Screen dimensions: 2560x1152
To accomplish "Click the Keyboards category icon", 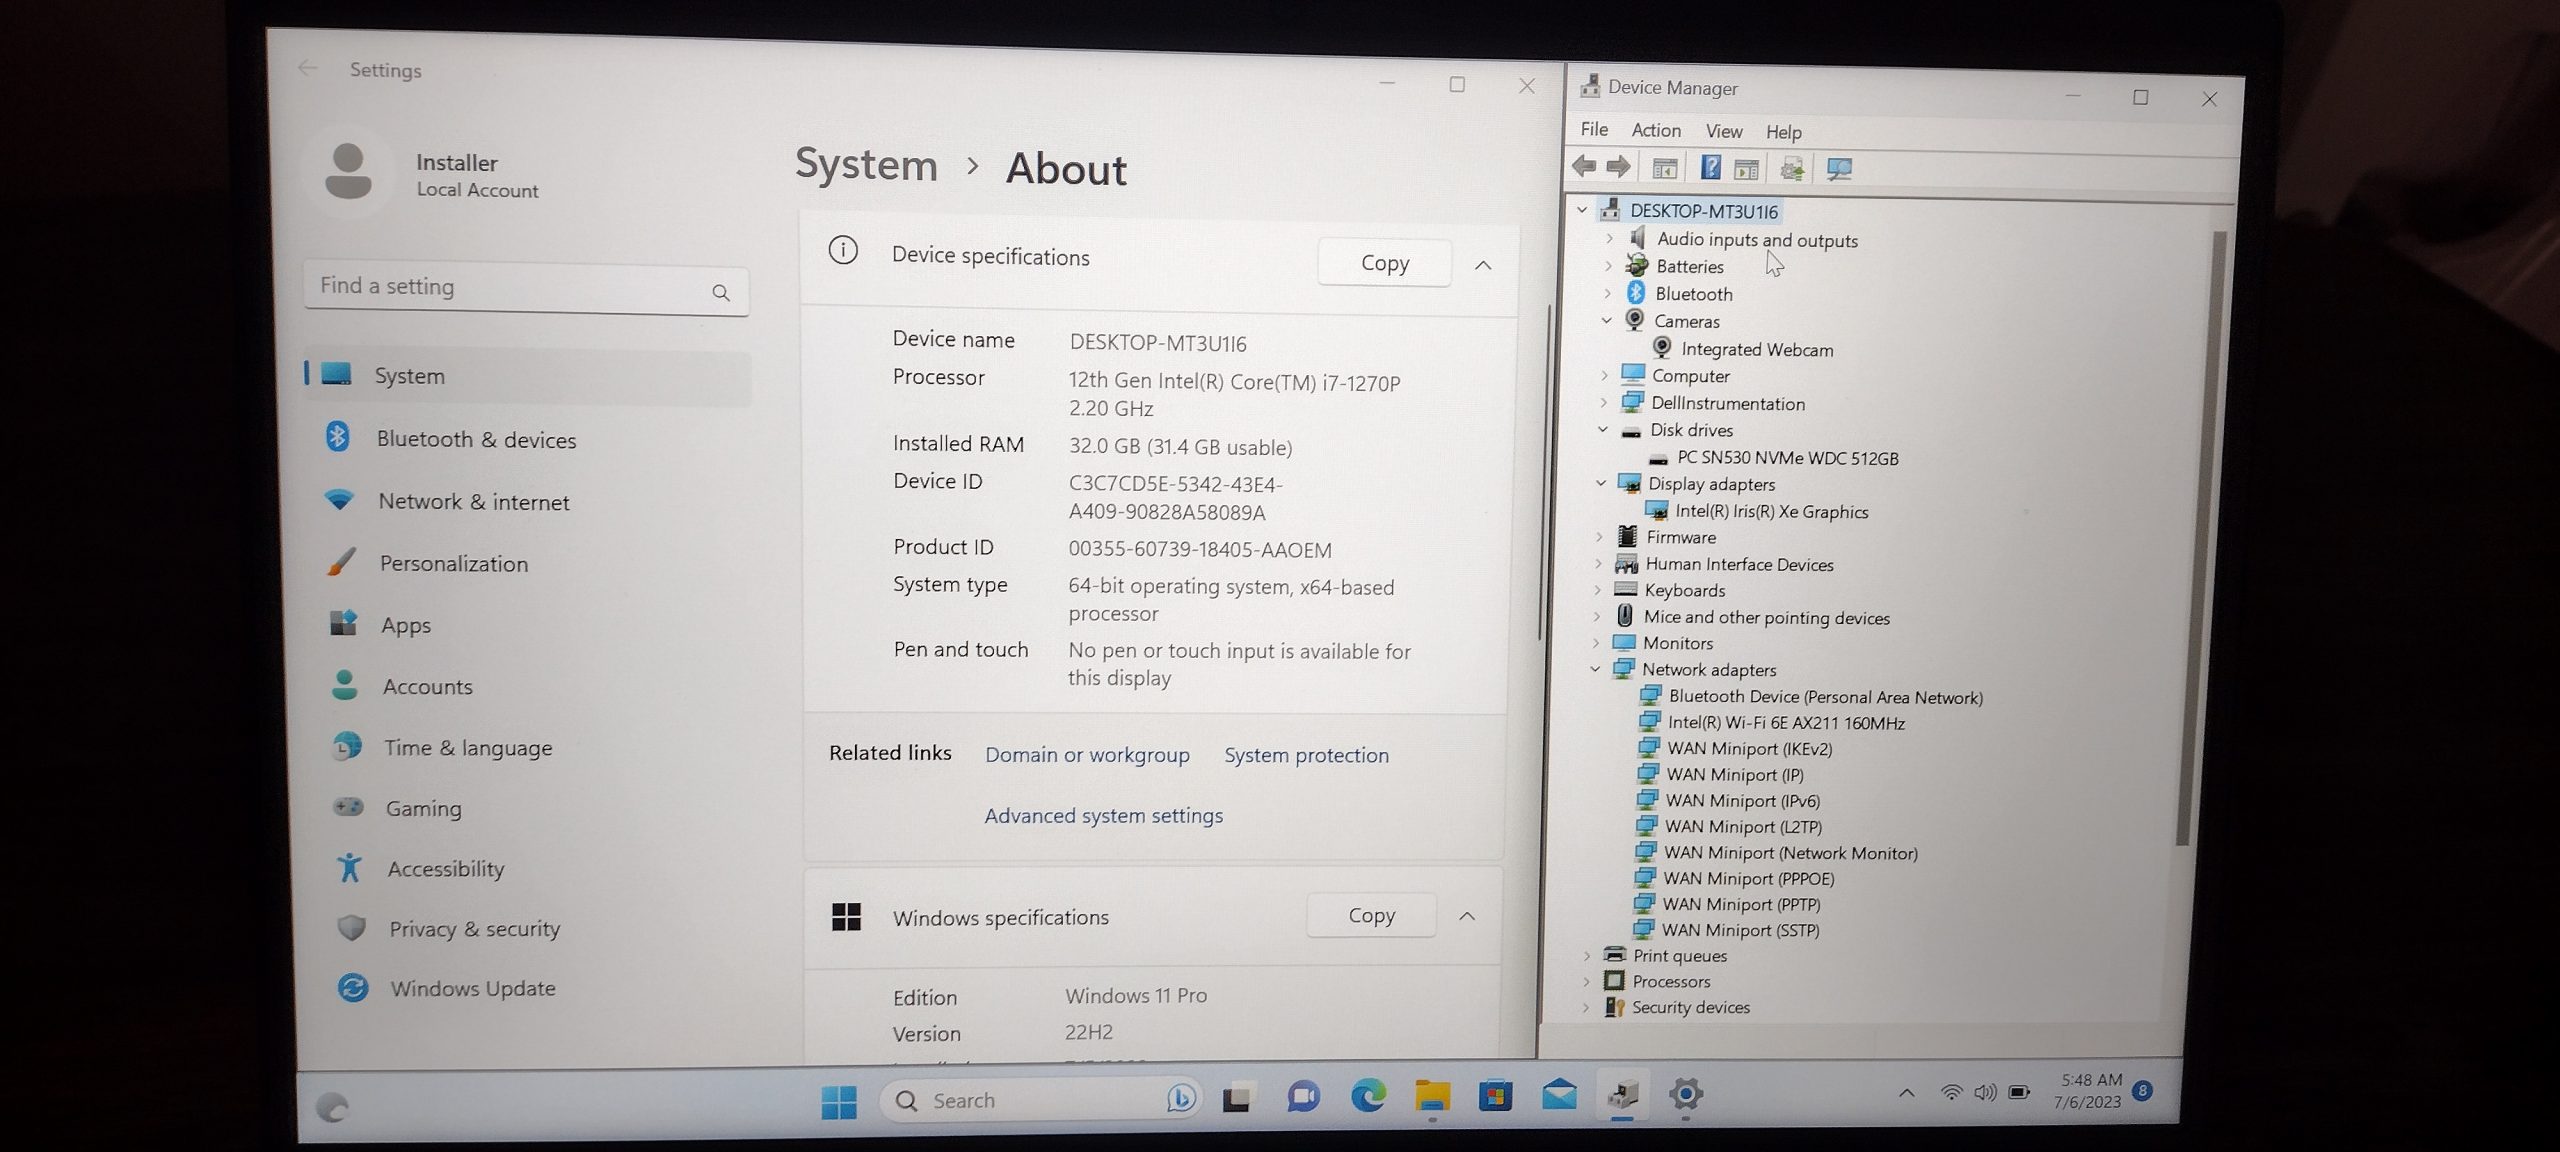I will tap(1626, 590).
